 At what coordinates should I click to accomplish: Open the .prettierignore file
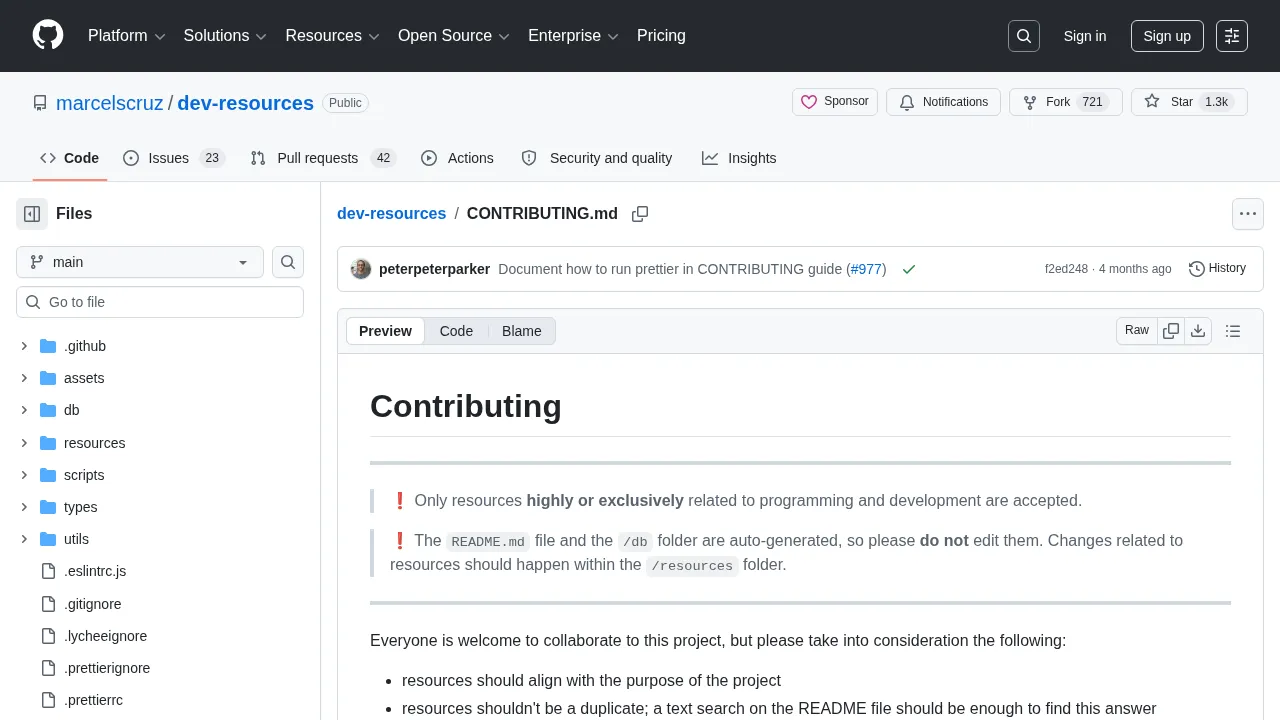[107, 668]
